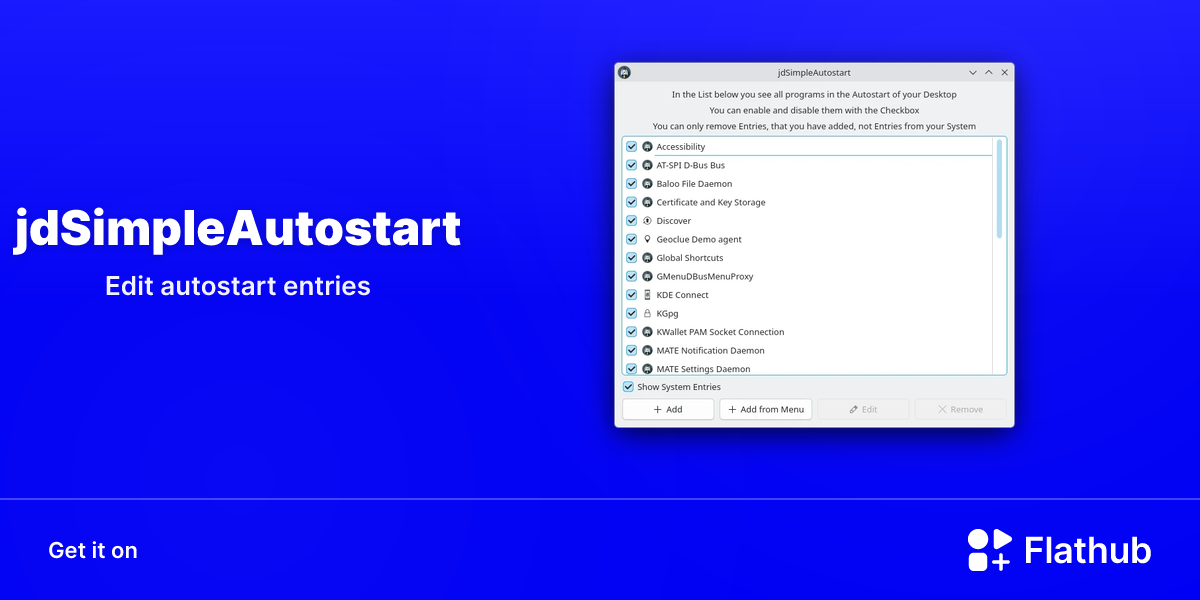This screenshot has width=1200, height=600.
Task: Select the MATE Notification Daemon text
Action: click(711, 350)
